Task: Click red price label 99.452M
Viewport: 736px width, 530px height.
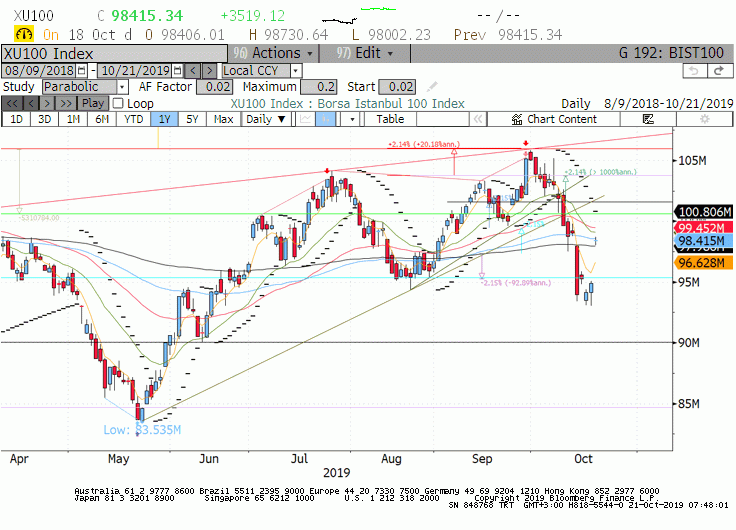Action: (x=703, y=228)
